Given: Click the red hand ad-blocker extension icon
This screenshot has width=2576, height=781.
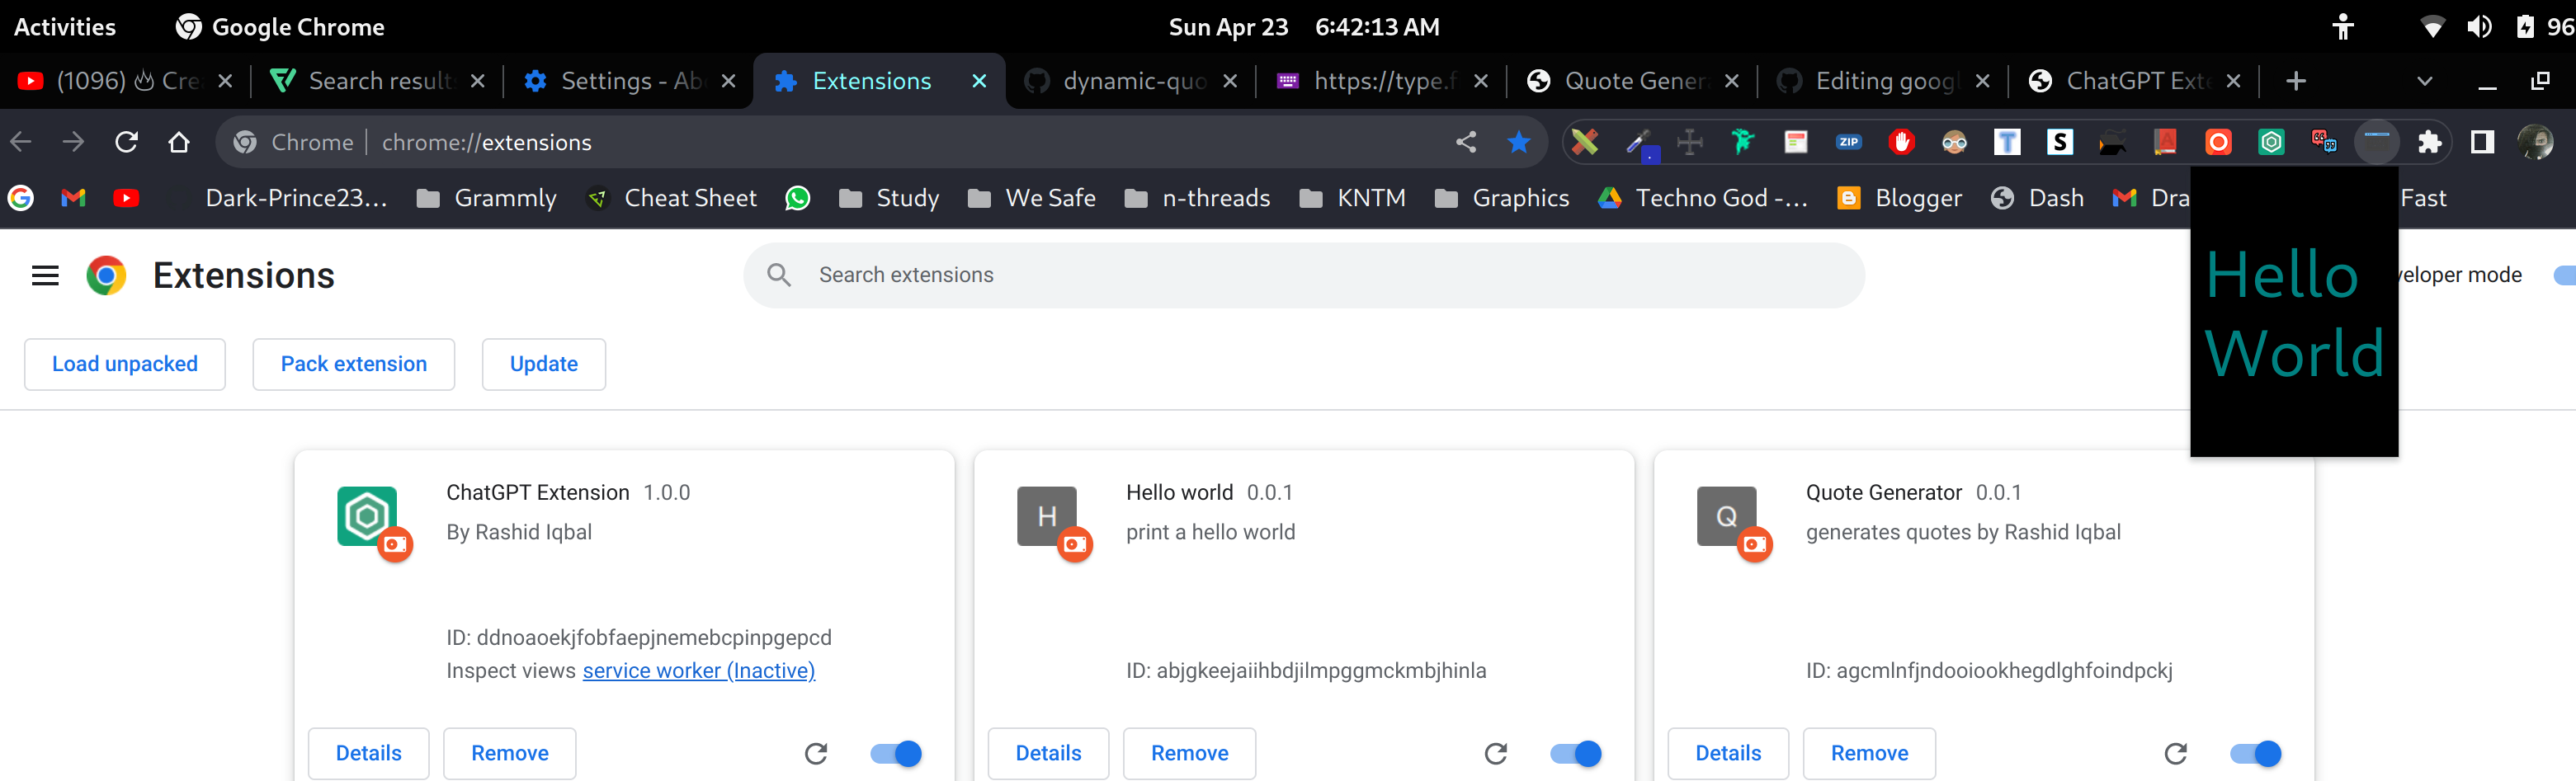Looking at the screenshot, I should 1902,142.
